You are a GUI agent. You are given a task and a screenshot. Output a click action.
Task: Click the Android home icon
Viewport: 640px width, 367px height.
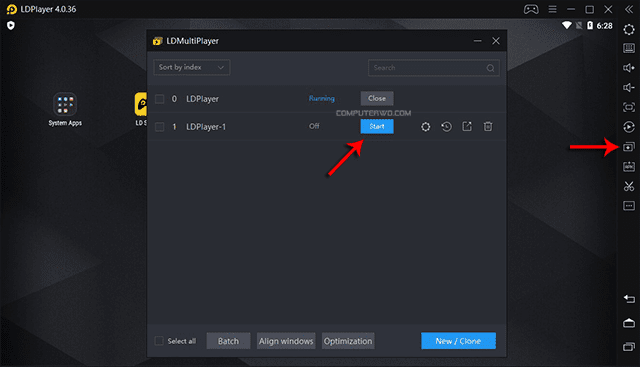pyautogui.click(x=629, y=323)
